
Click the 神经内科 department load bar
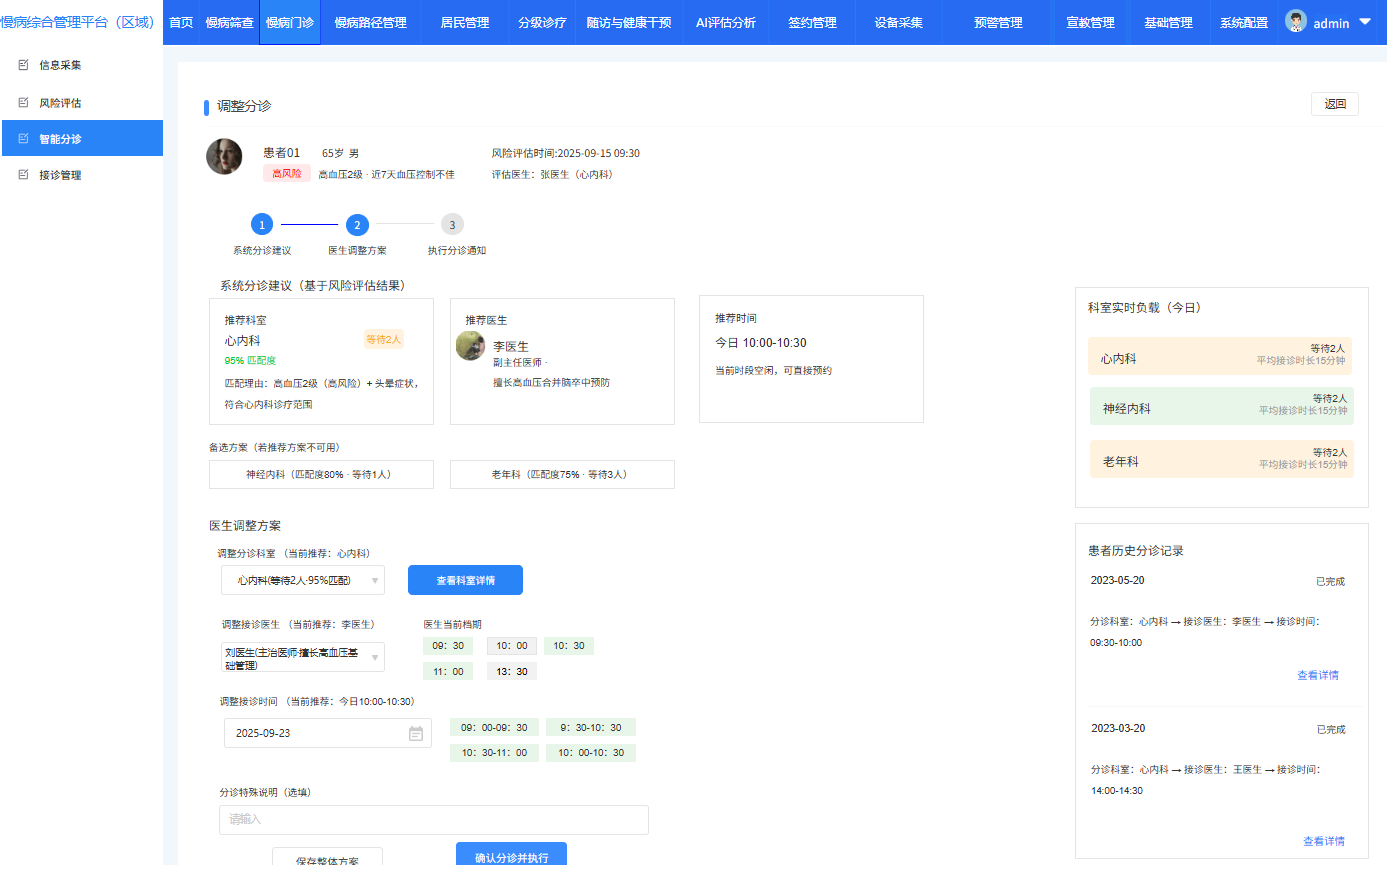pos(1221,407)
